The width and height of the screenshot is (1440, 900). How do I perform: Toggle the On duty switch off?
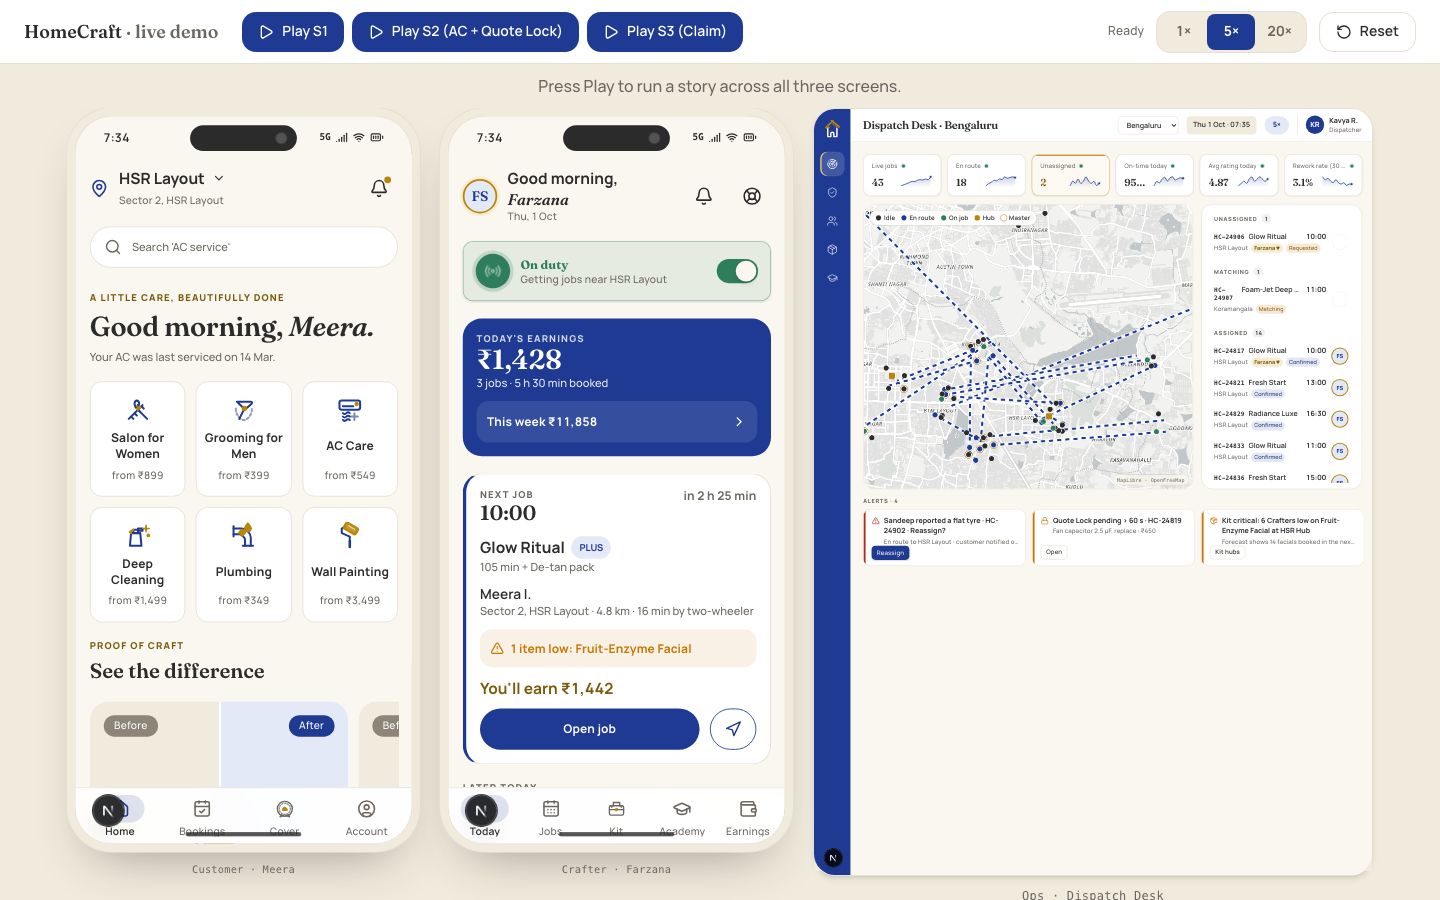[738, 271]
